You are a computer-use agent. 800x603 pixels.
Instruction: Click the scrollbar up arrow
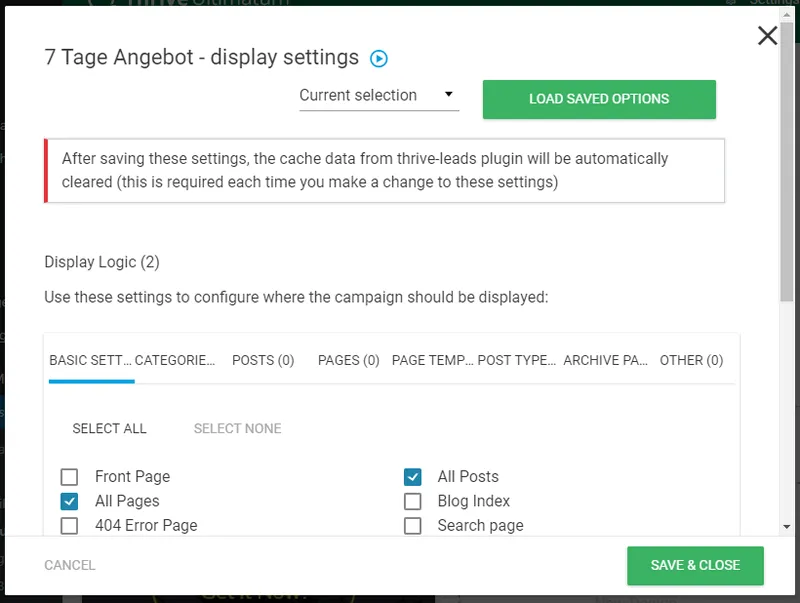click(x=786, y=14)
